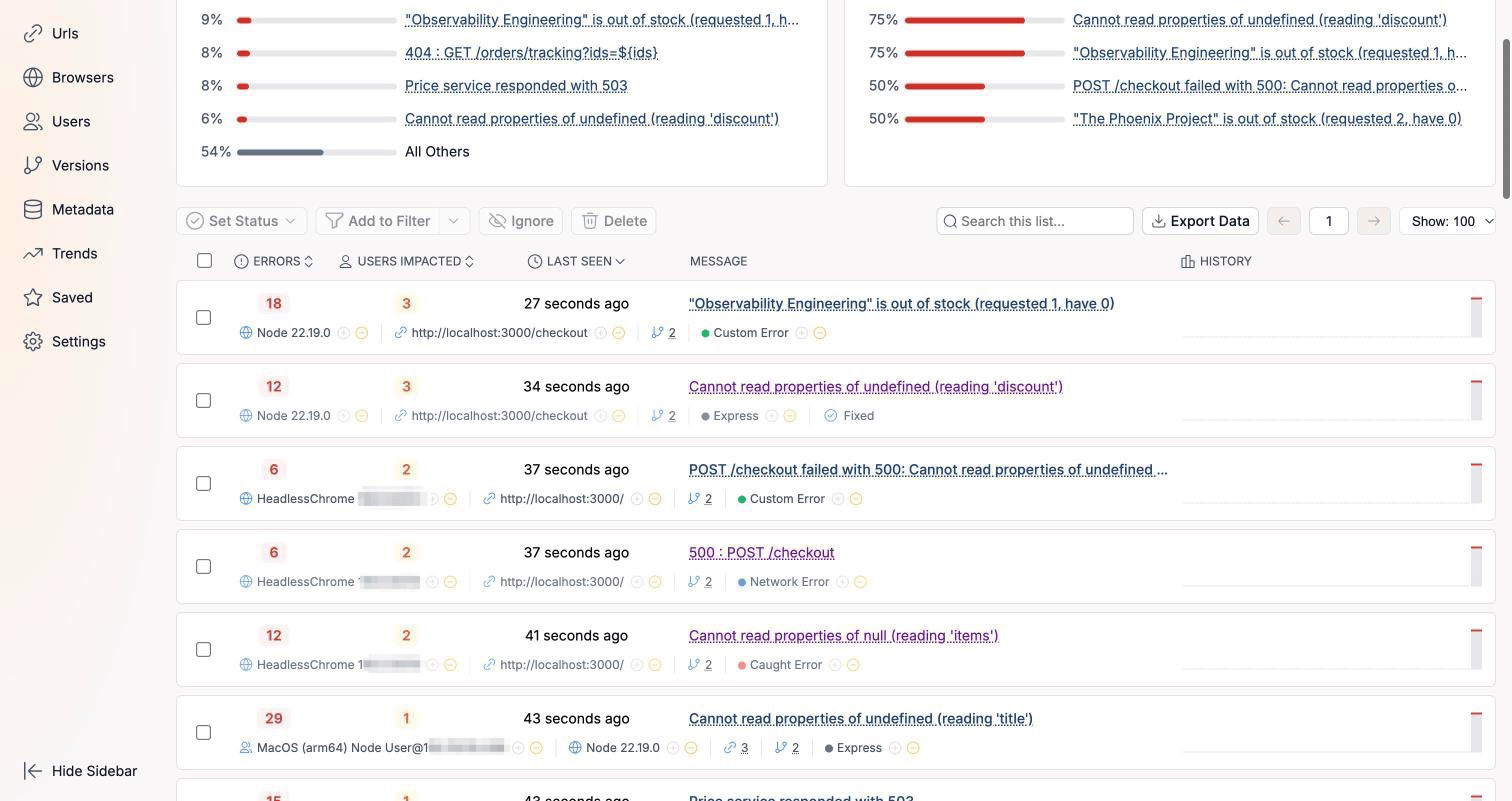Check the box for the 'discount' error row
1512x801 pixels.
pos(203,400)
